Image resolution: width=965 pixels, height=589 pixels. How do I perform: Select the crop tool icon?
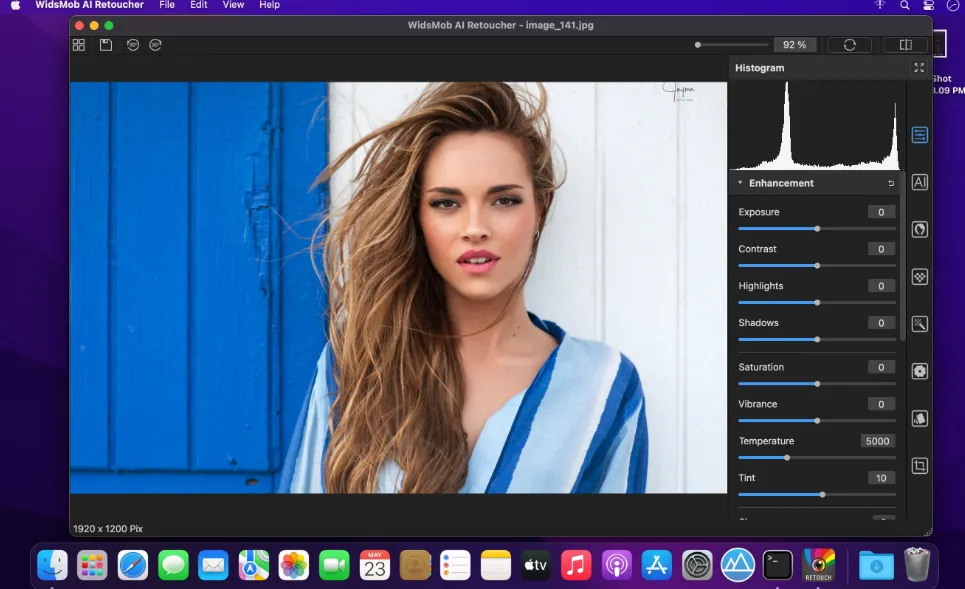pos(919,466)
